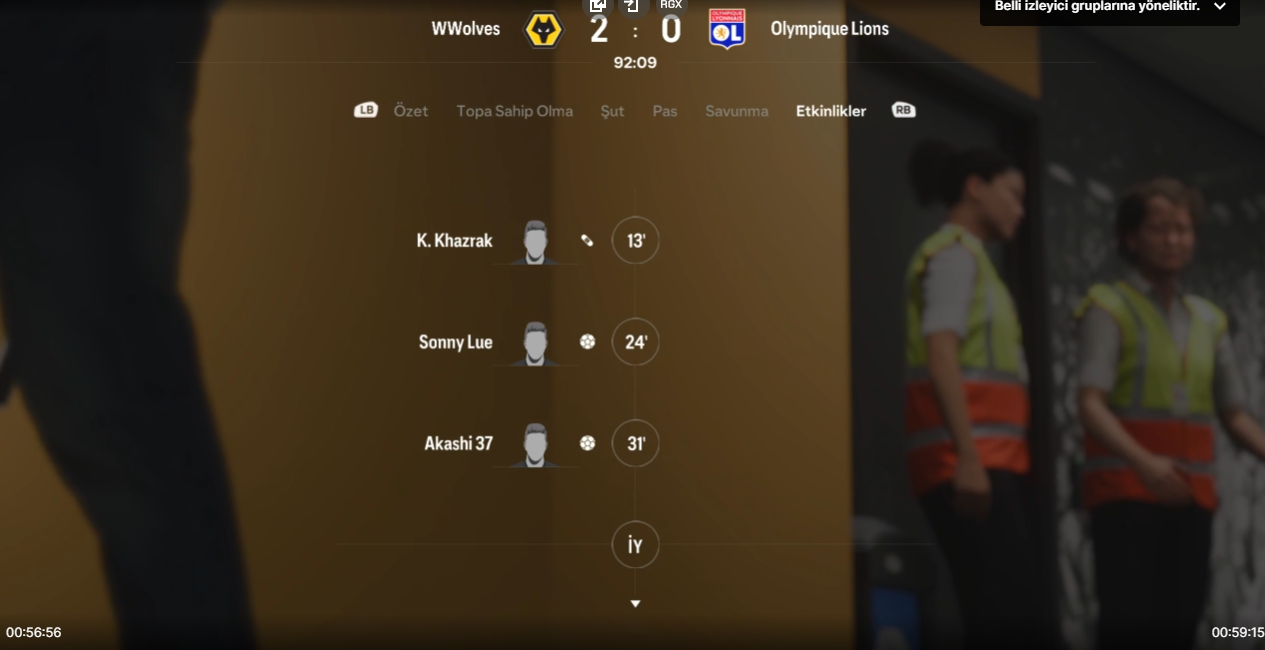Click the pop-out window icon at top
The height and width of the screenshot is (650, 1265).
pyautogui.click(x=598, y=6)
